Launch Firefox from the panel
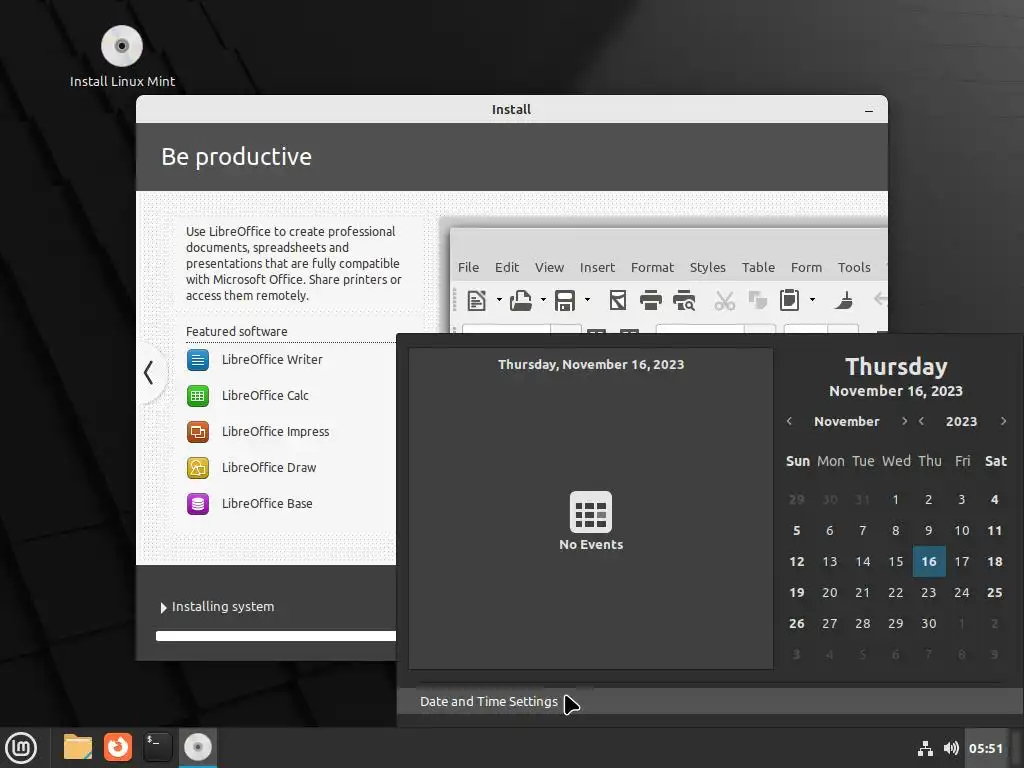Viewport: 1024px width, 768px height. tap(118, 747)
